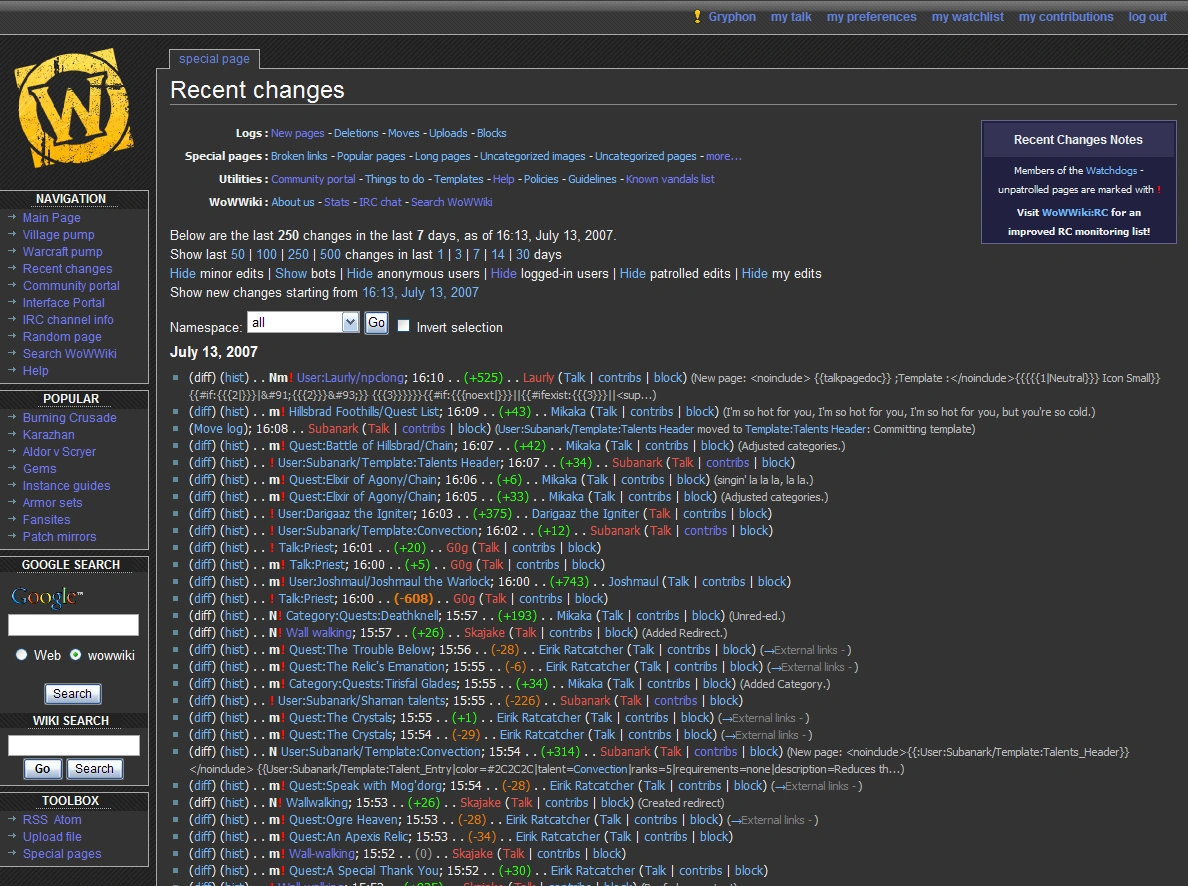The image size is (1188, 886).
Task: Open the Blocks log link
Action: point(492,133)
